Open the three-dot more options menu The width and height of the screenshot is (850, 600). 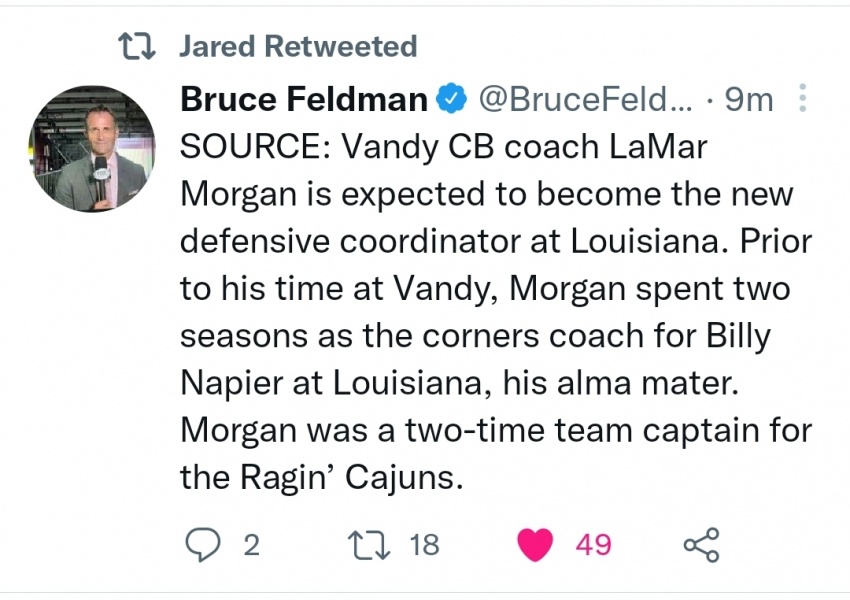(x=801, y=99)
